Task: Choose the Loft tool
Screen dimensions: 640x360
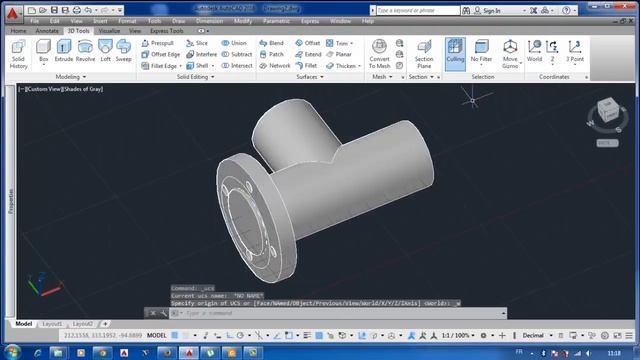Action: coord(105,51)
